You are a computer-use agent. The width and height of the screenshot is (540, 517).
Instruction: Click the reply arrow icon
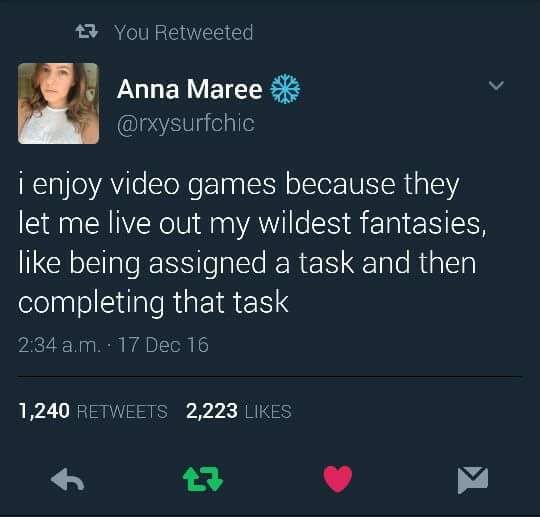point(68,479)
